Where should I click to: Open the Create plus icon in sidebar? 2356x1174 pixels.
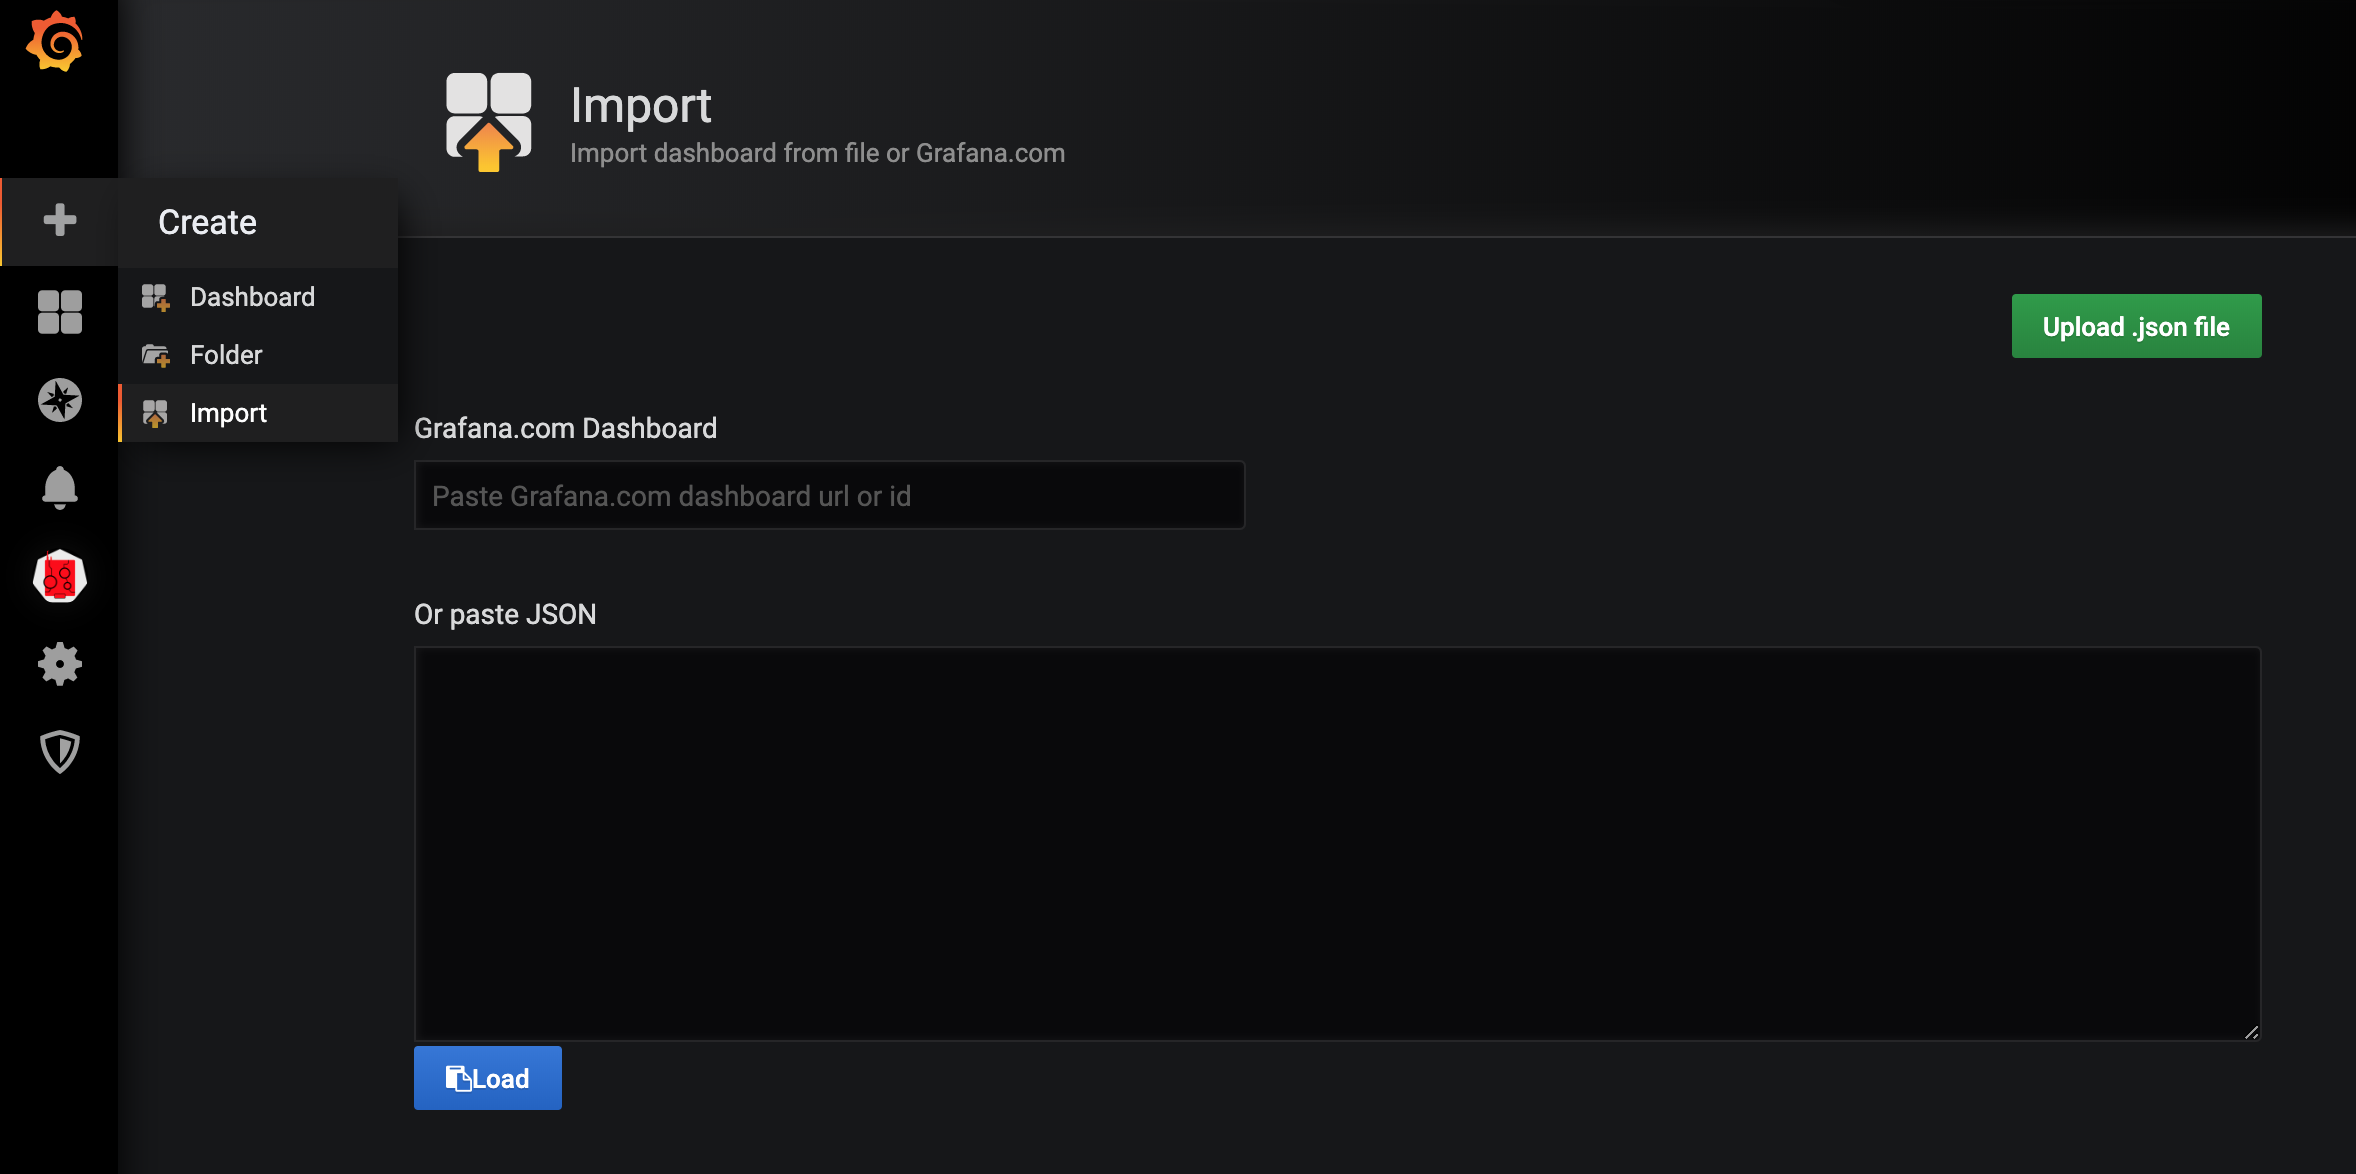60,220
